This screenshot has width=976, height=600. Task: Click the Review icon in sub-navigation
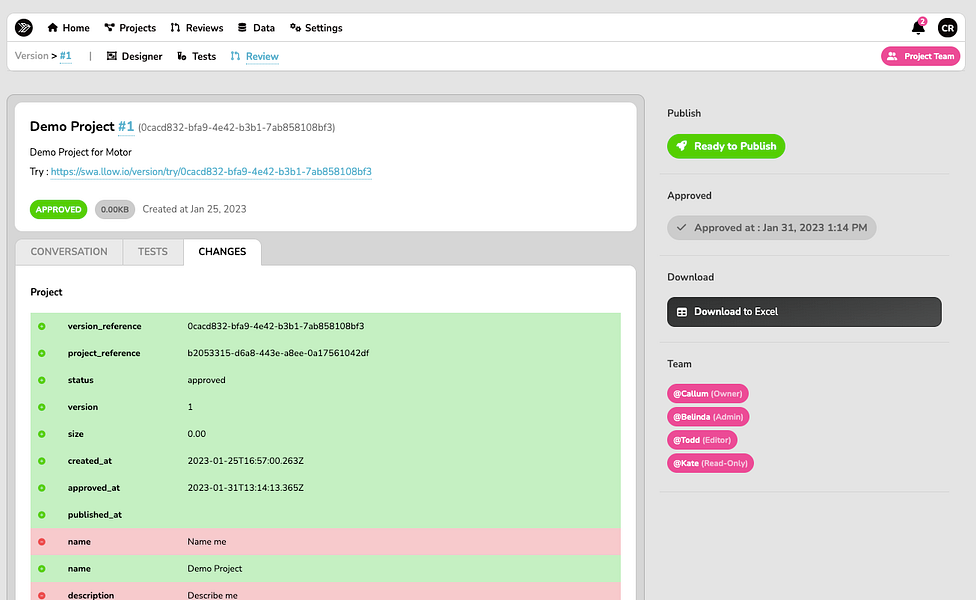(x=235, y=56)
